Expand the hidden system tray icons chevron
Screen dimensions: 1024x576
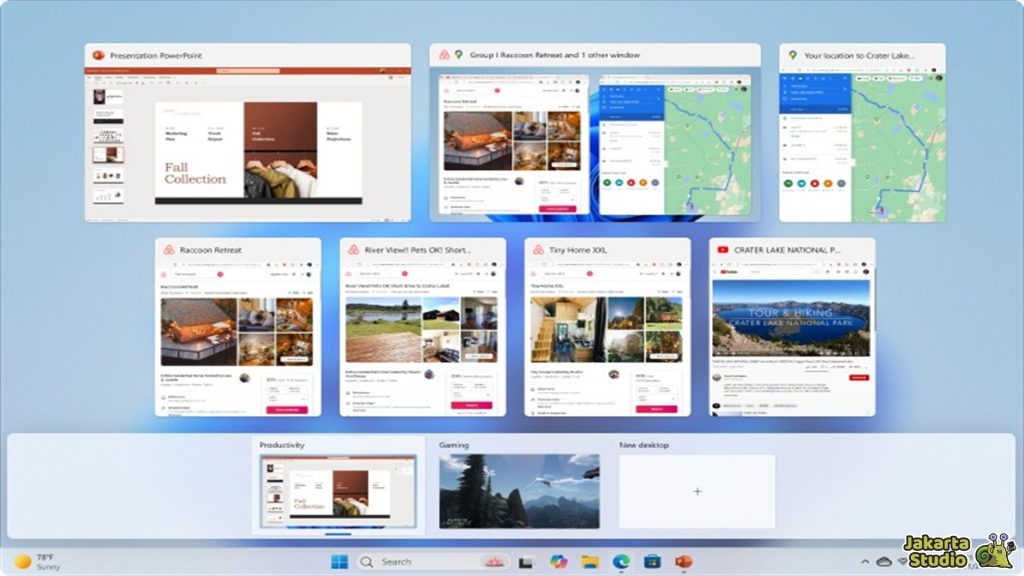(x=865, y=562)
